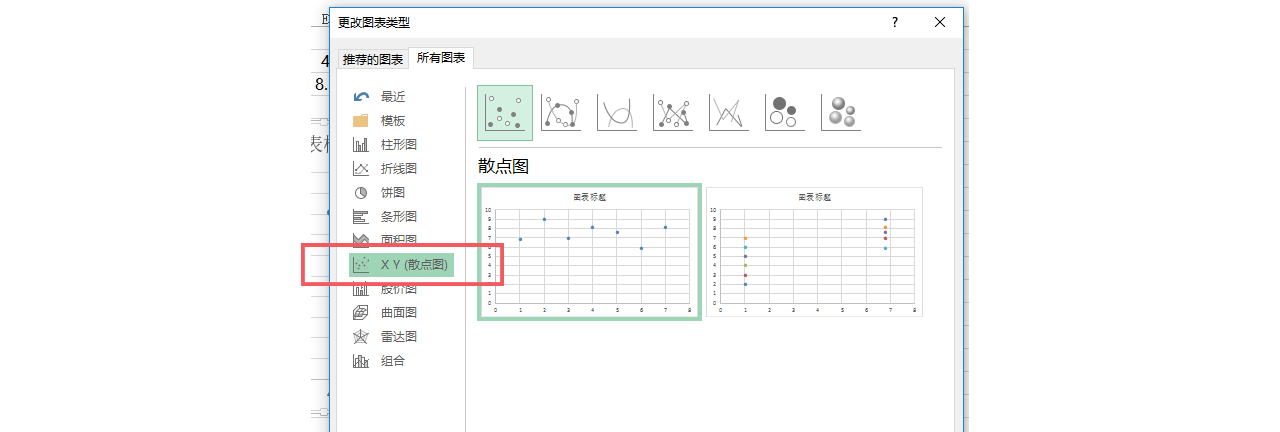The height and width of the screenshot is (432, 1280).
Task: Select the 模板 (Templates) folder category
Action: [392, 121]
